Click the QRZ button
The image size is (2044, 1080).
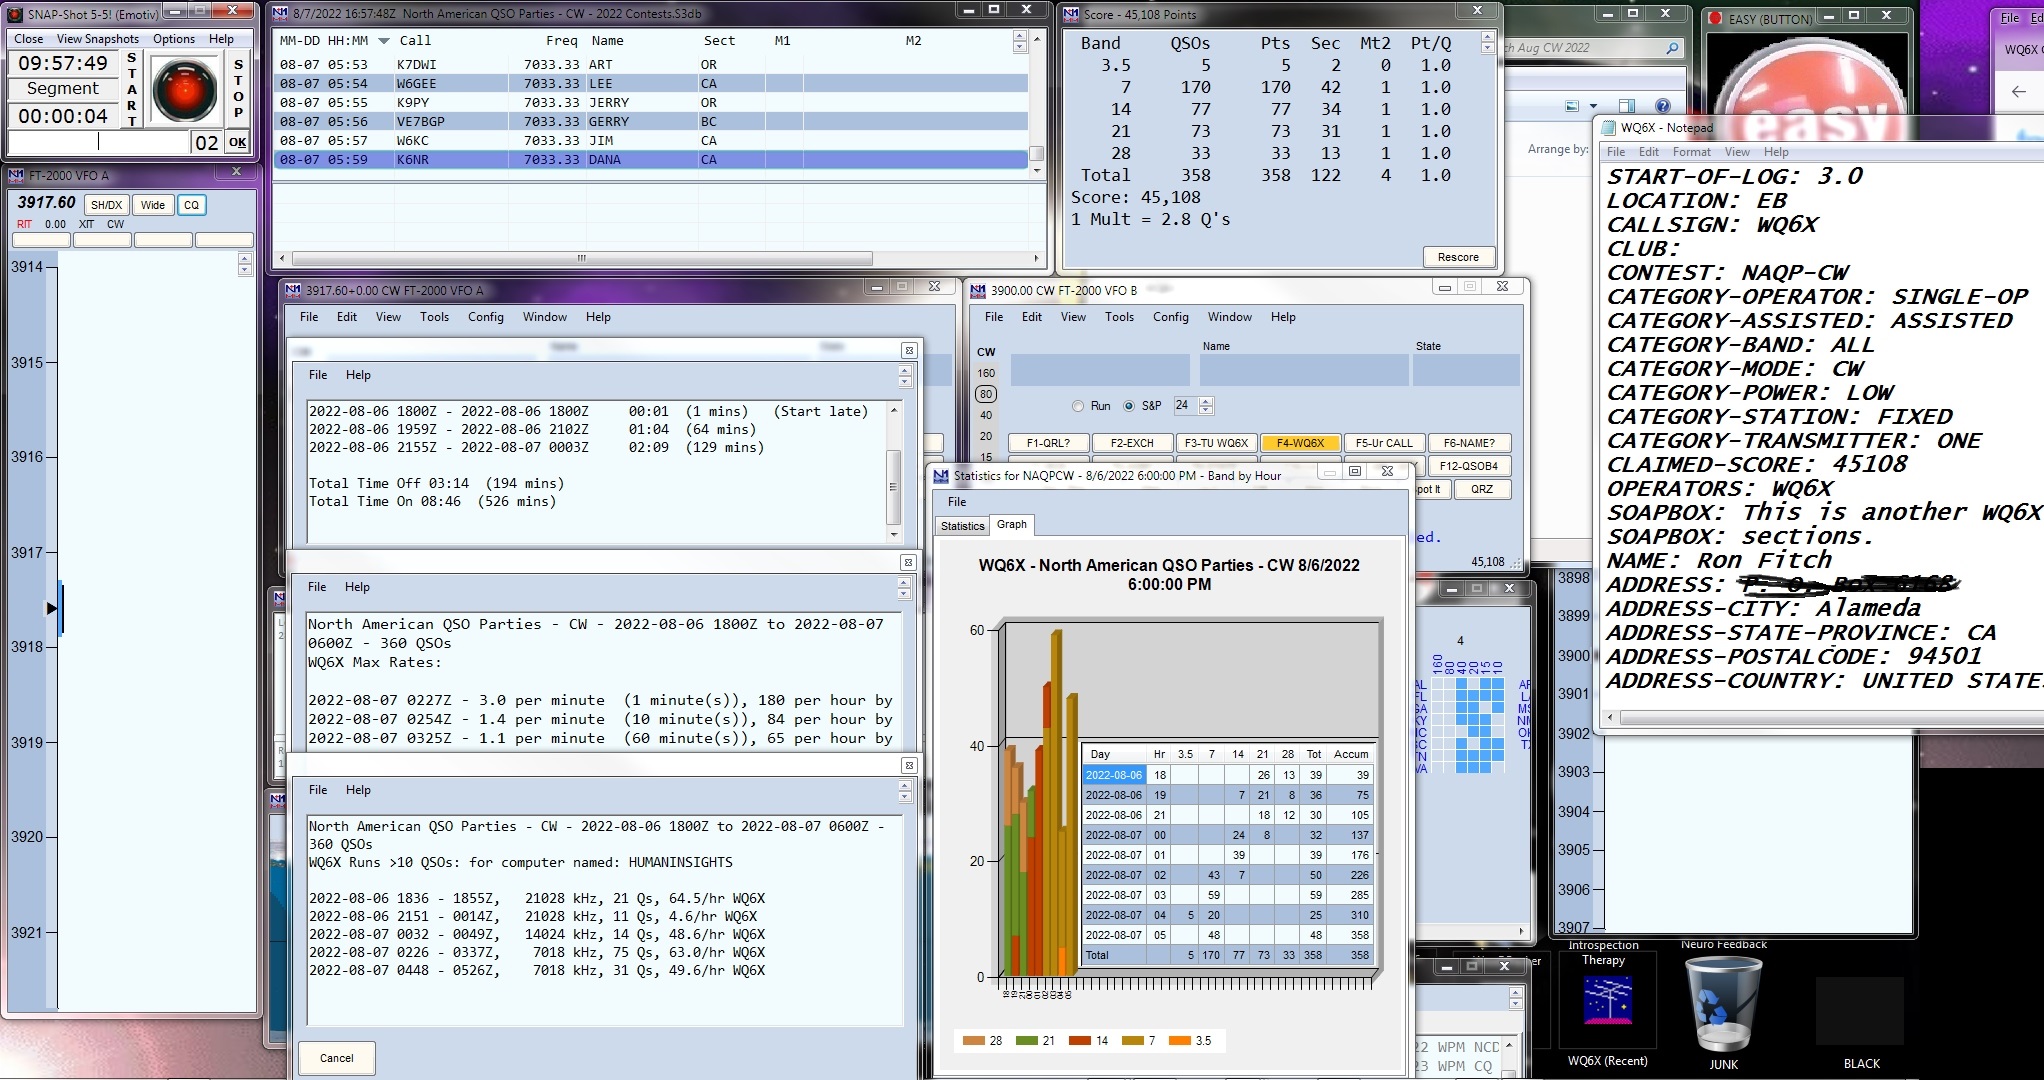(1481, 489)
